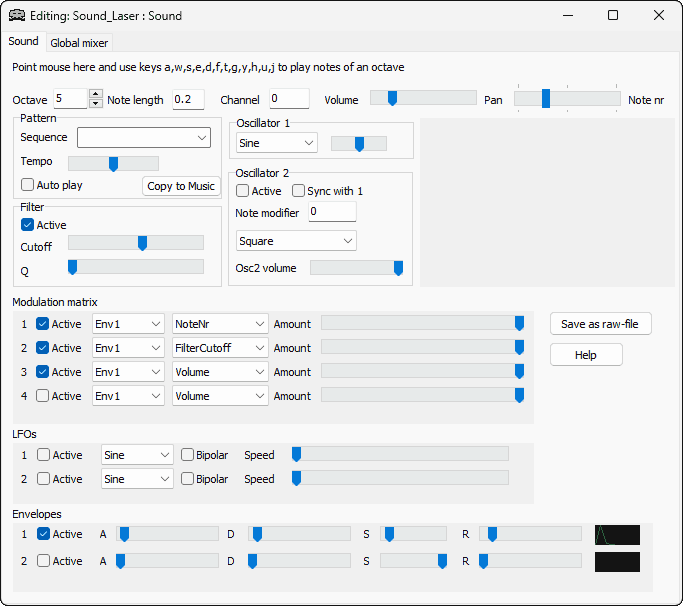Click the Save as raw-file button
Image resolution: width=683 pixels, height=606 pixels.
(600, 324)
